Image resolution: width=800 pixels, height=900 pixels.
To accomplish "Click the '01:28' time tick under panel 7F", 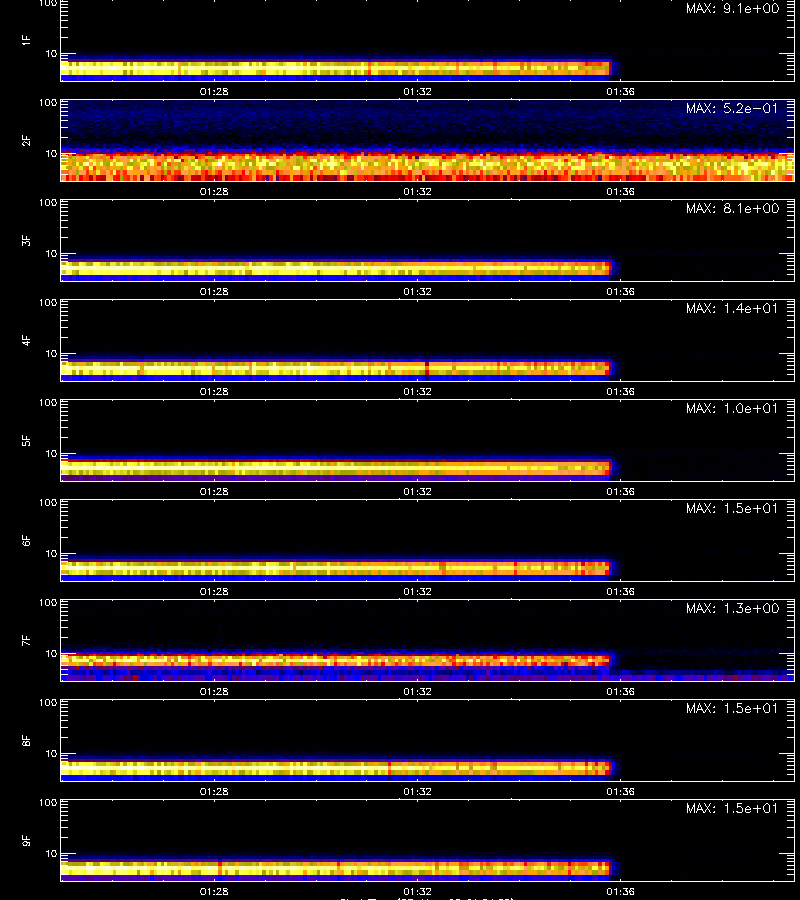I will 214,692.
